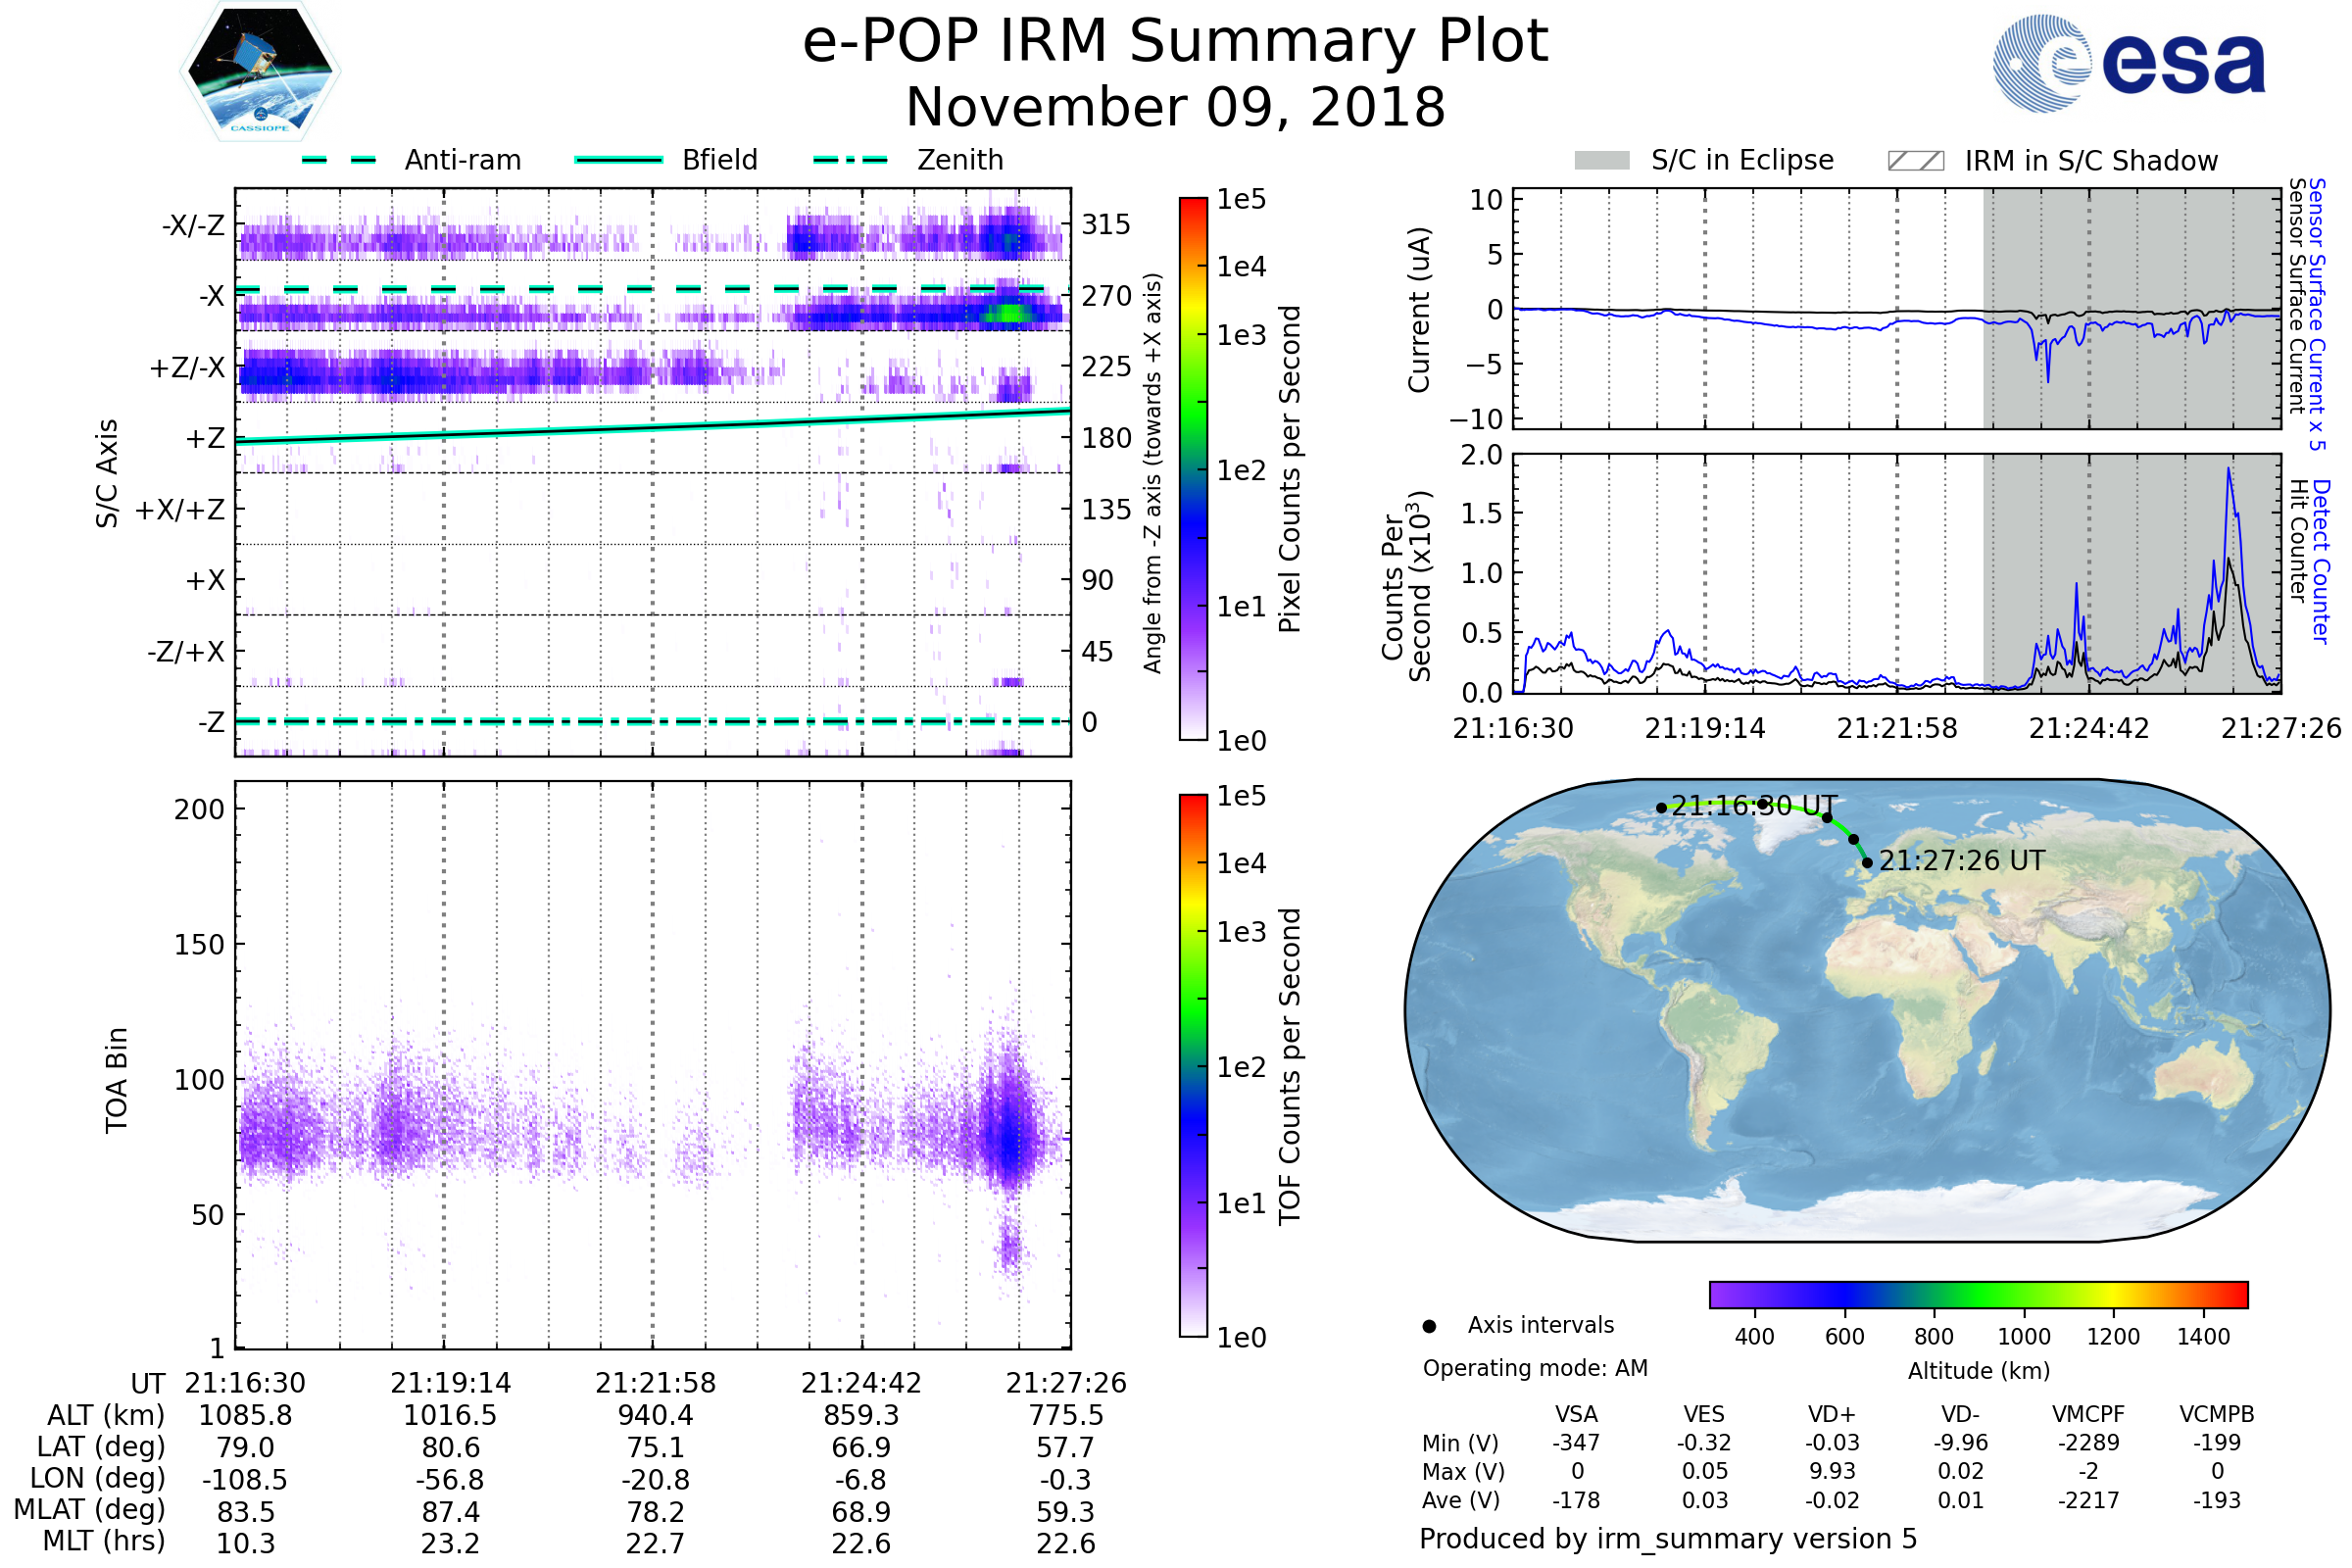
Task: Click the CASSIOPE mission hexagon logo
Action: 260,72
